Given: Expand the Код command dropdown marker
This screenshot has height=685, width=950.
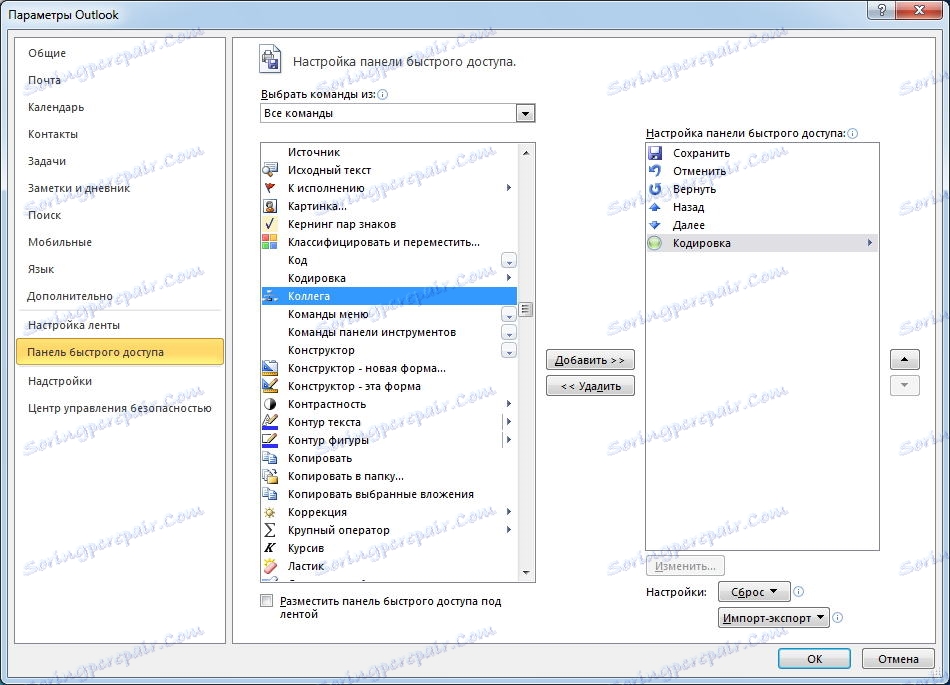Looking at the screenshot, I should tap(509, 260).
